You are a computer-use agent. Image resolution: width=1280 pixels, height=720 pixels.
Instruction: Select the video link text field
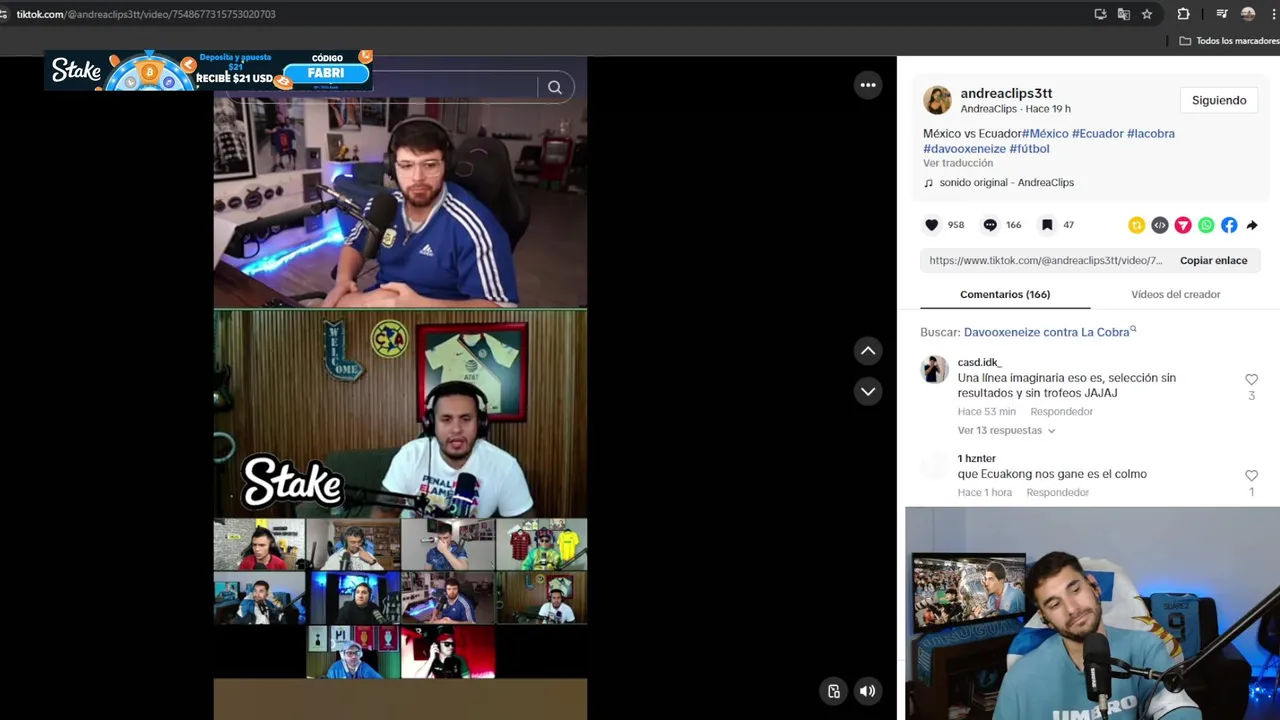pos(1045,260)
